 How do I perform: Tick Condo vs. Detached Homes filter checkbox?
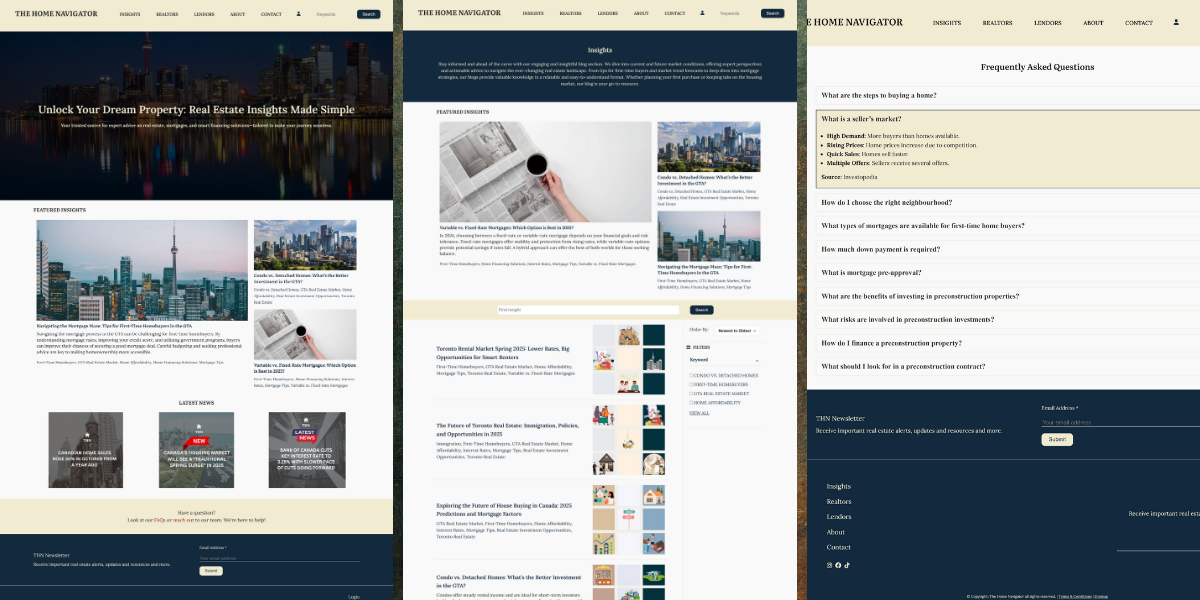click(x=691, y=375)
